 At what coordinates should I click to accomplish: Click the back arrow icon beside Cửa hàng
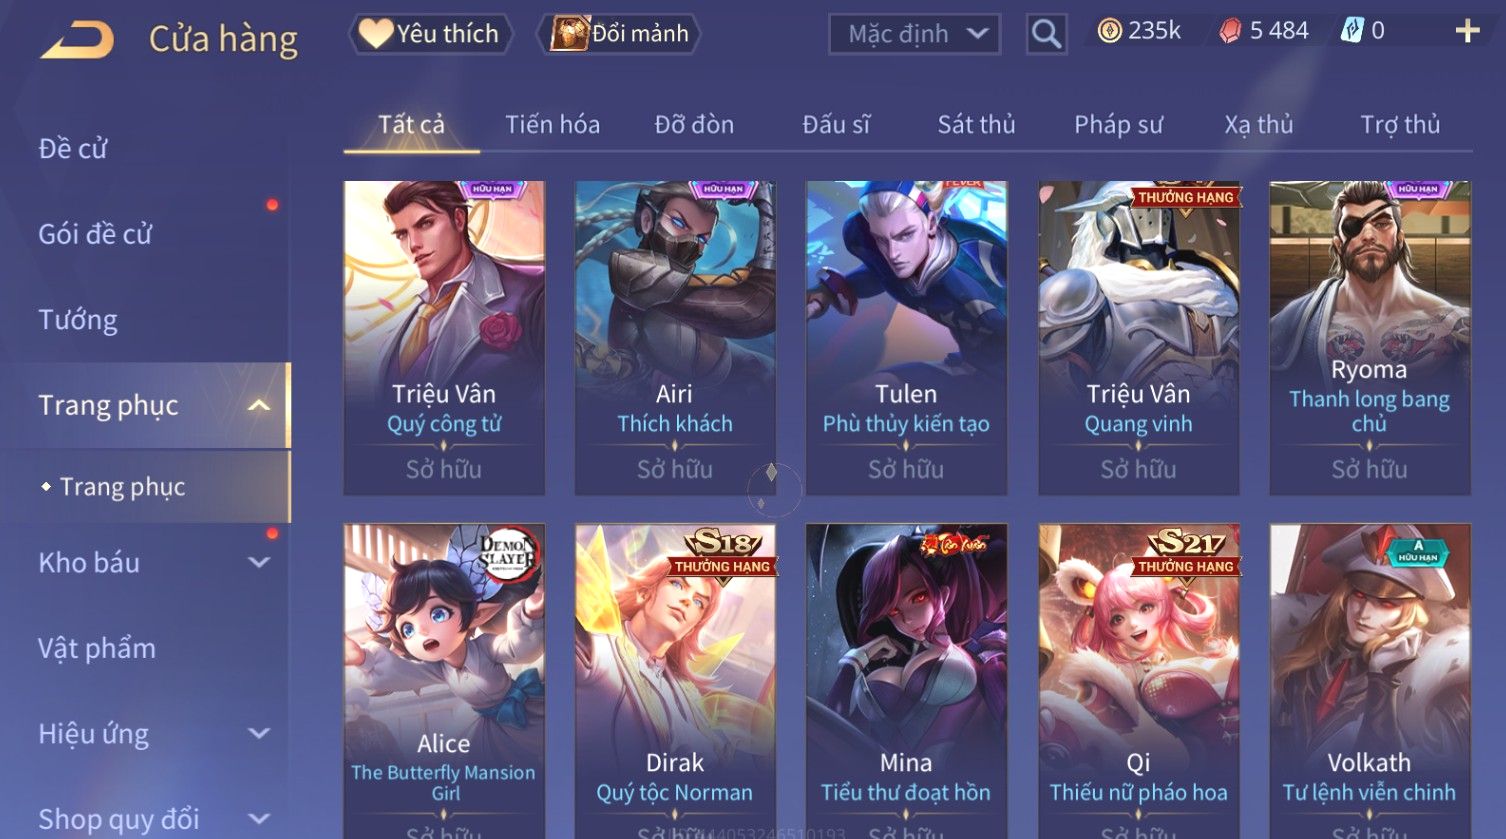pos(78,40)
